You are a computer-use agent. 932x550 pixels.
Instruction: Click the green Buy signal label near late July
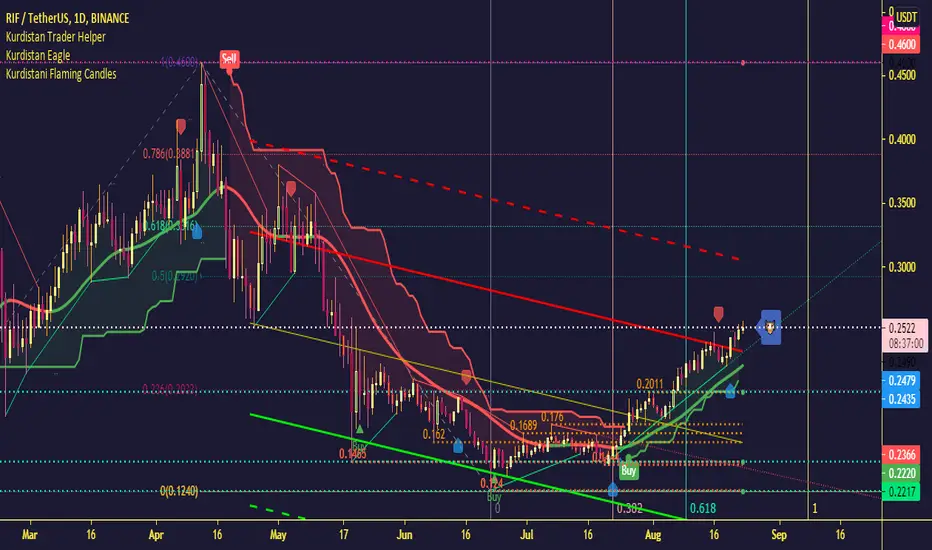tap(628, 471)
